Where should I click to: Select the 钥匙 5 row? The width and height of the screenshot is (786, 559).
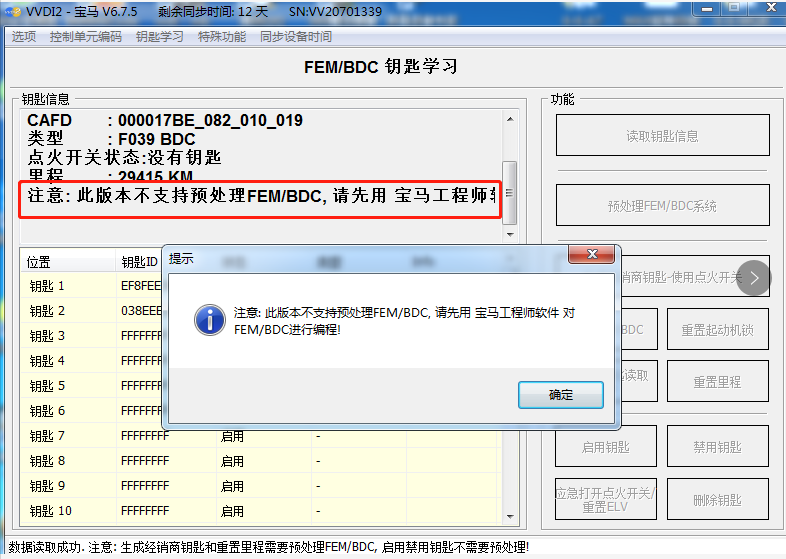93,386
